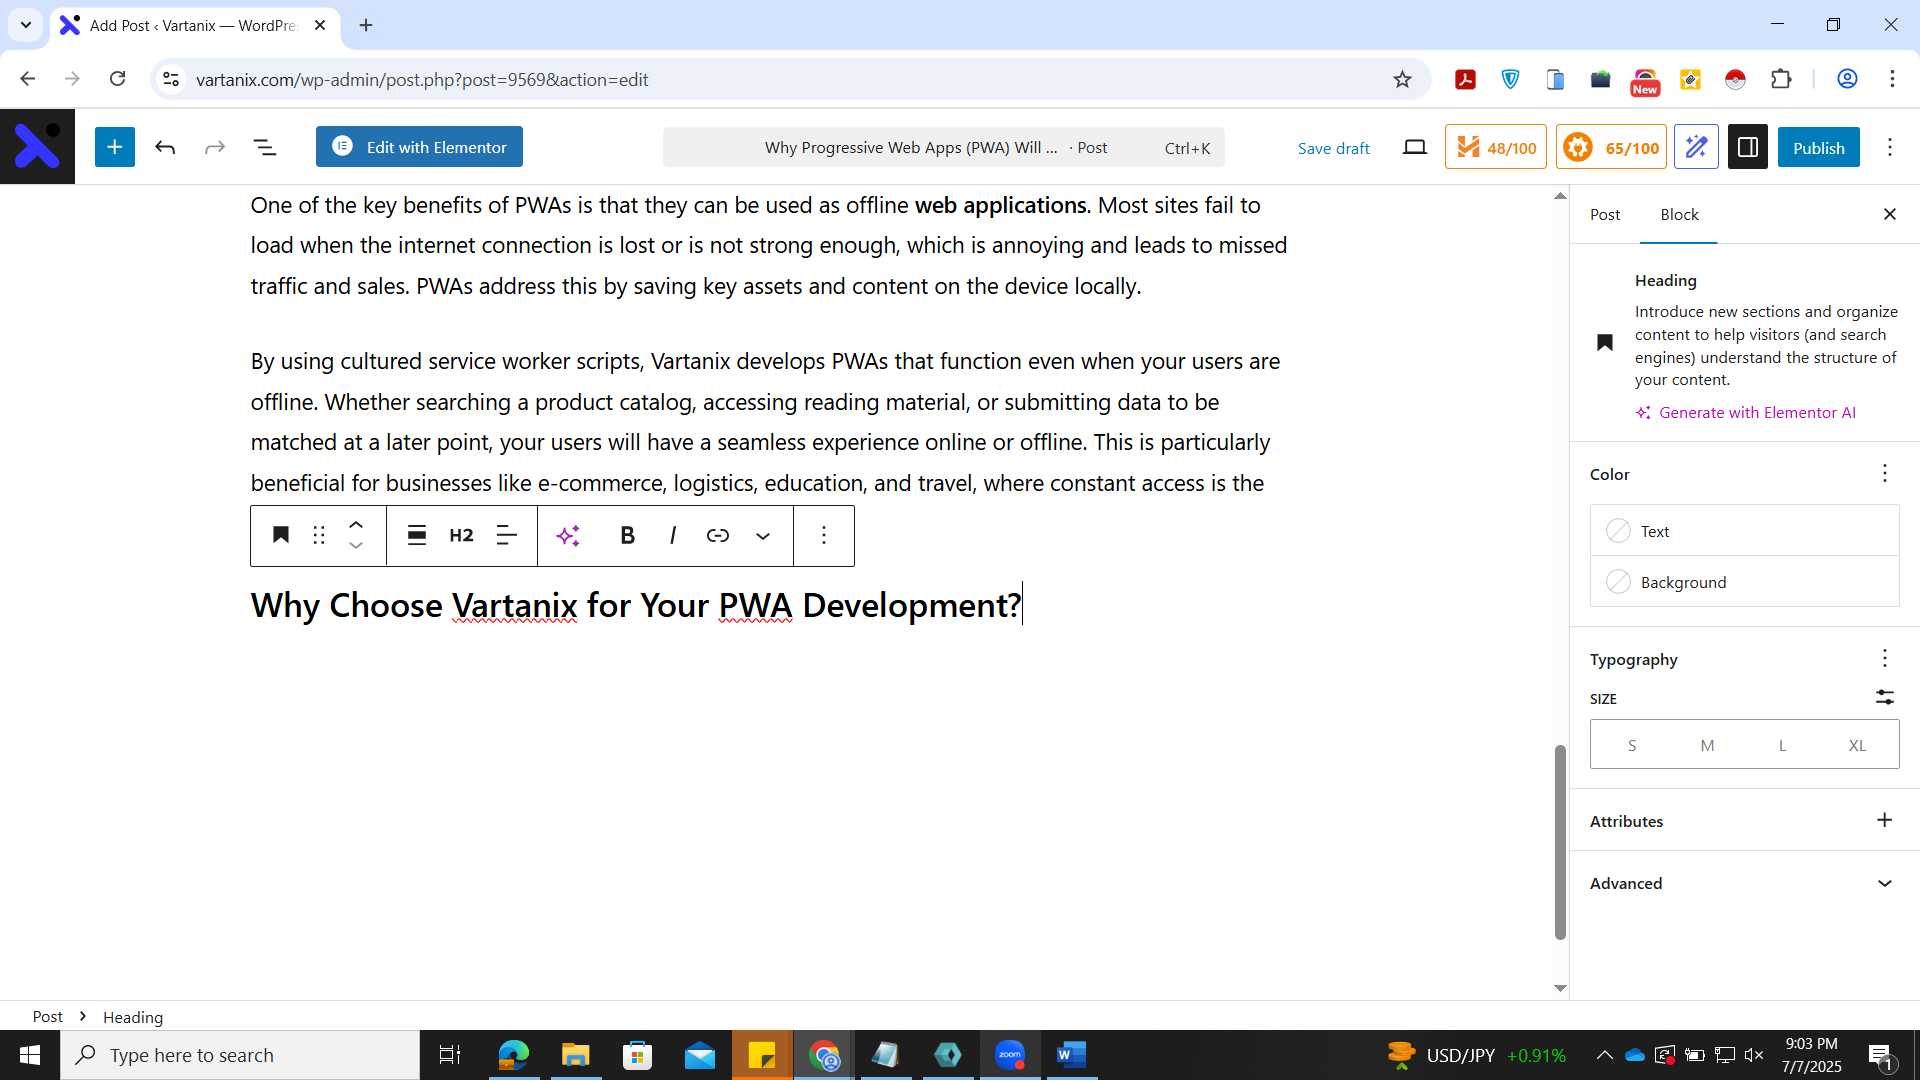Open the AI magic wand tool
The height and width of the screenshot is (1080, 1920).
coord(1697,147)
